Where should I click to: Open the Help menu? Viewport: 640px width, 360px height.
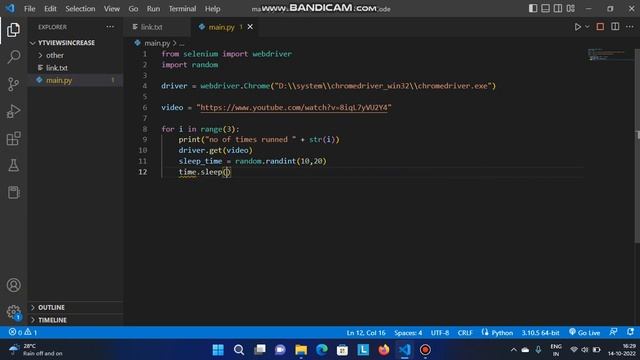[x=212, y=9]
